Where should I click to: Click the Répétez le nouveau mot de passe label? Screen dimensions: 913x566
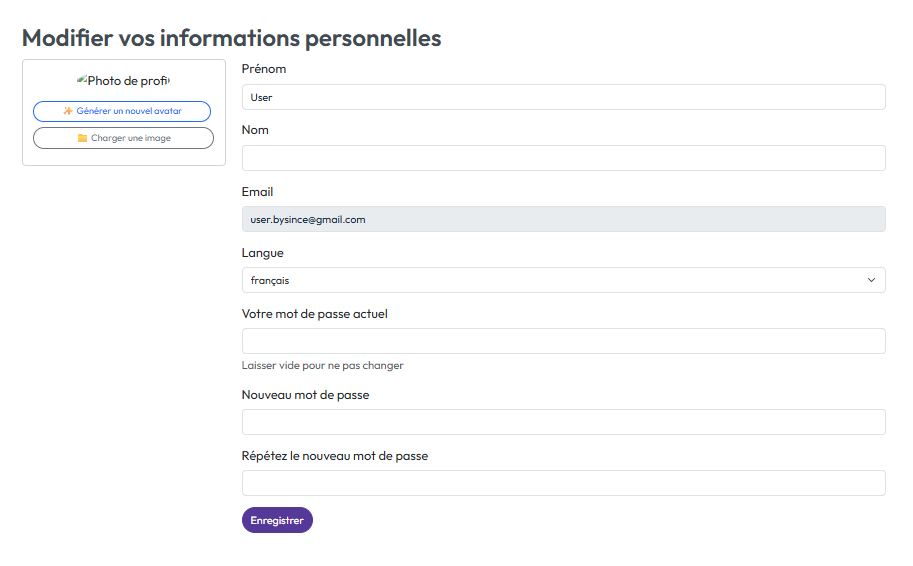(334, 456)
